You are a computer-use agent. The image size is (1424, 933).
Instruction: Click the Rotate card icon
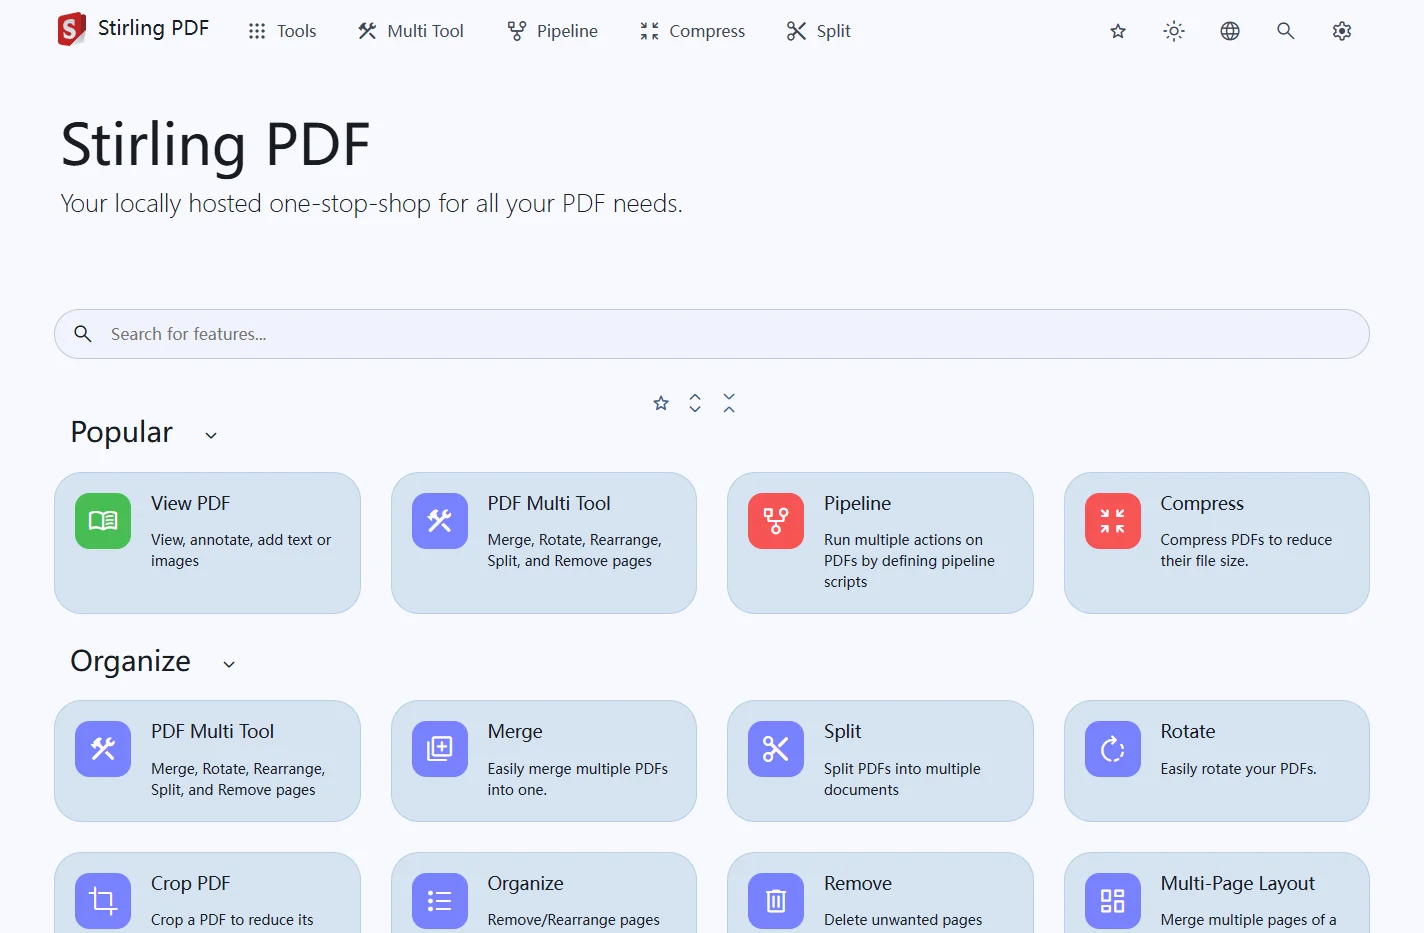click(x=1113, y=749)
